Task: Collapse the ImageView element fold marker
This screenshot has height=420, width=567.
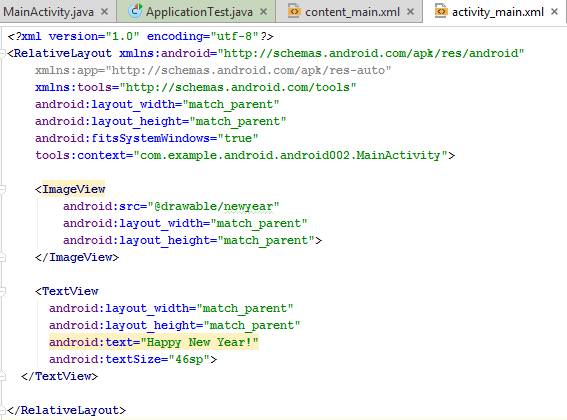Action: click(2, 189)
